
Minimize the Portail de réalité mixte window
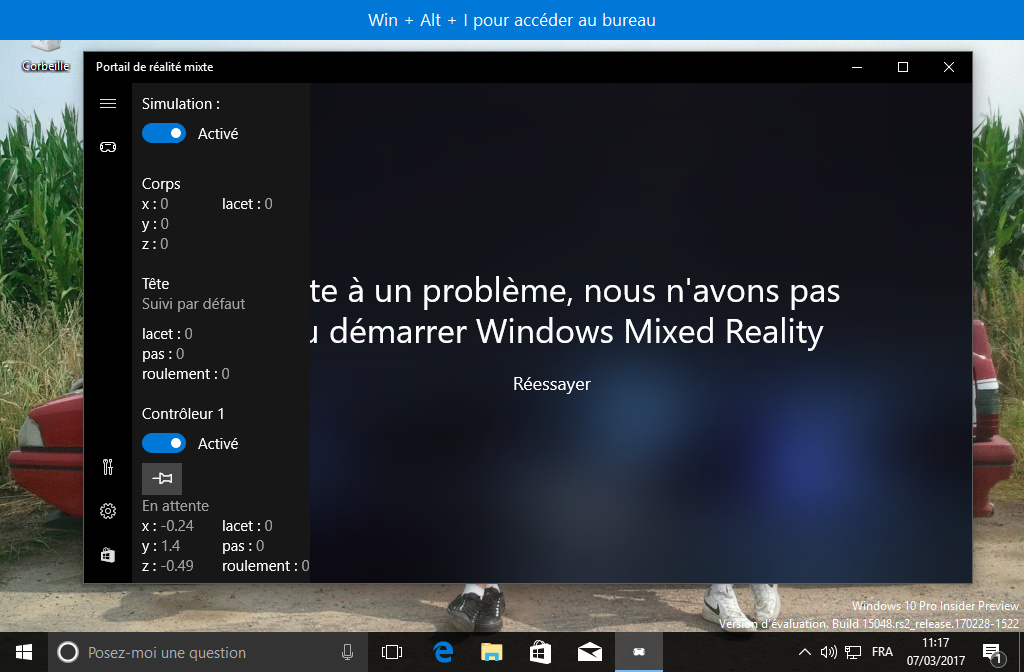[x=857, y=67]
